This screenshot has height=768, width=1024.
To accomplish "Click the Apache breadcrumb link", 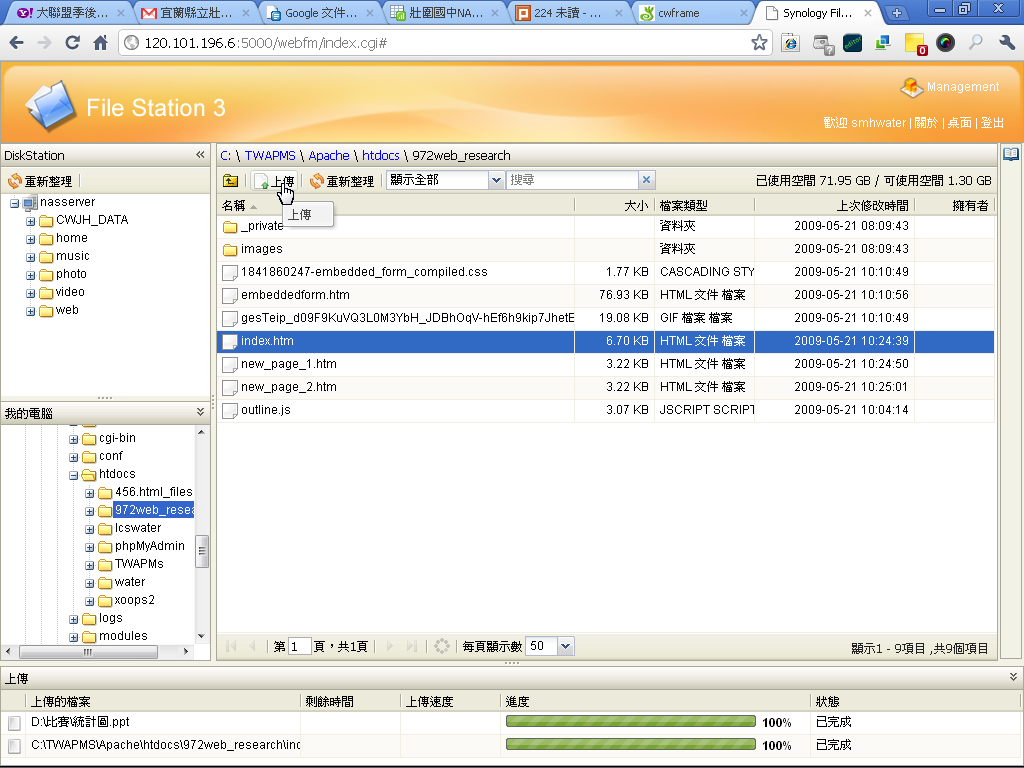I will point(328,155).
